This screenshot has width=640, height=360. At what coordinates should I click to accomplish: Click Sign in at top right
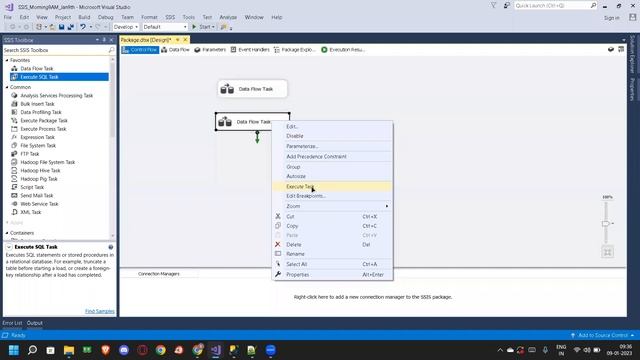point(611,18)
